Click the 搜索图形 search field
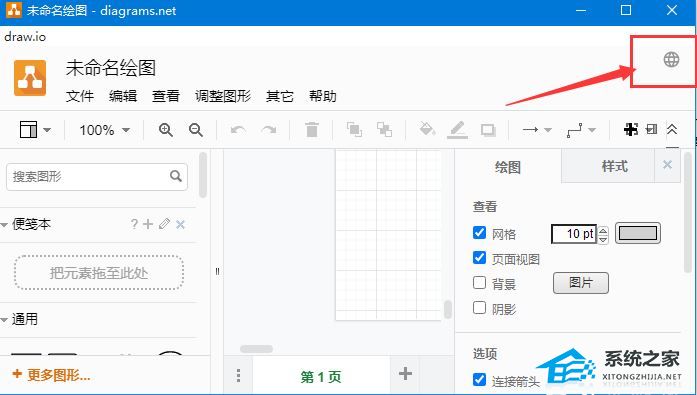 (x=97, y=176)
